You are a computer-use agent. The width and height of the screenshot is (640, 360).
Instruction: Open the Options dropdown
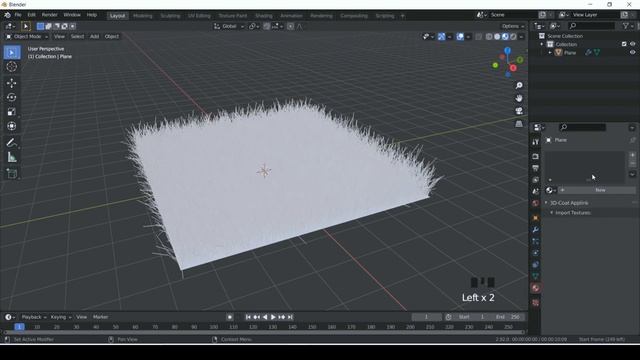click(x=513, y=26)
